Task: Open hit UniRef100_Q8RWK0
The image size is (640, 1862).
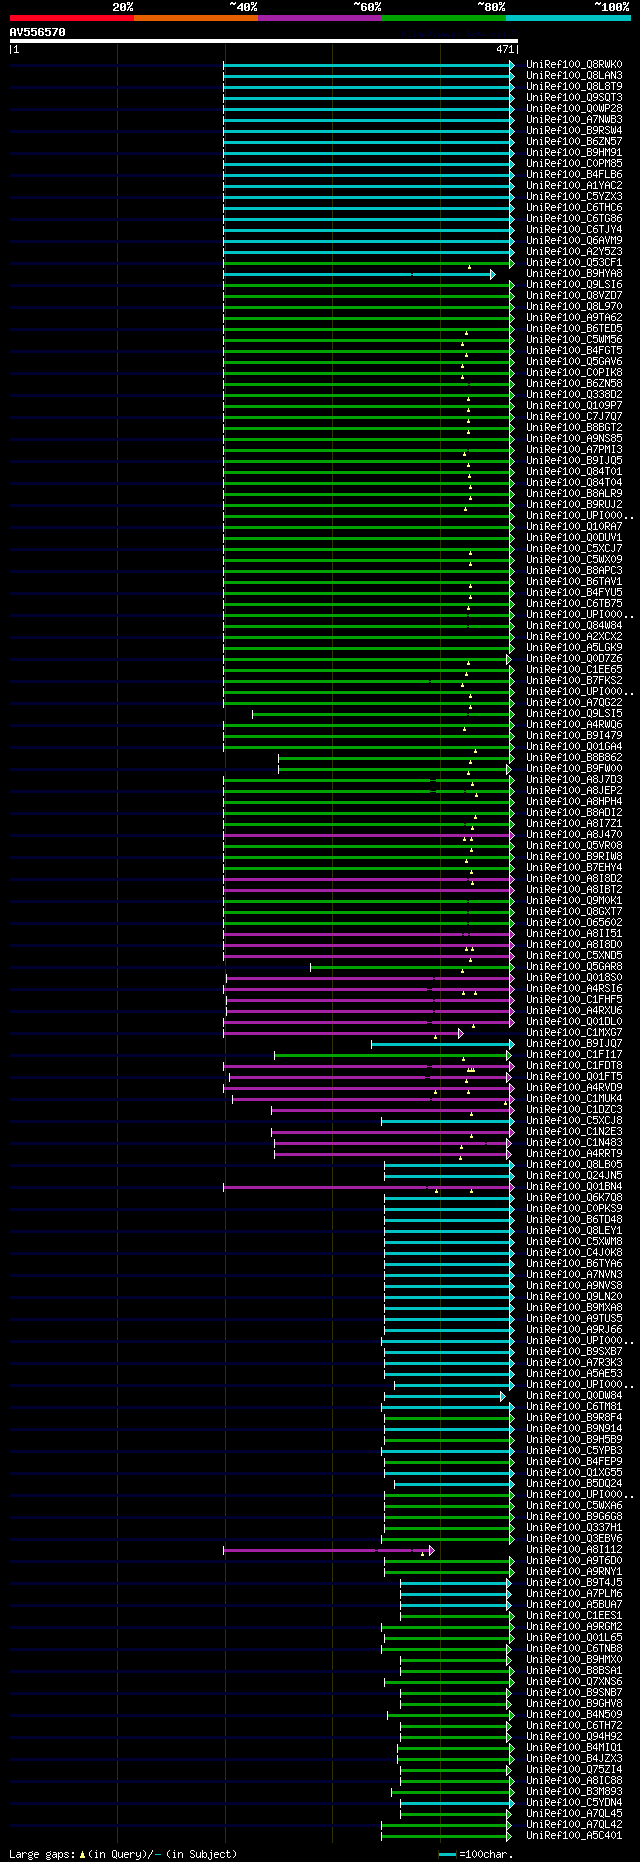Action: (574, 64)
